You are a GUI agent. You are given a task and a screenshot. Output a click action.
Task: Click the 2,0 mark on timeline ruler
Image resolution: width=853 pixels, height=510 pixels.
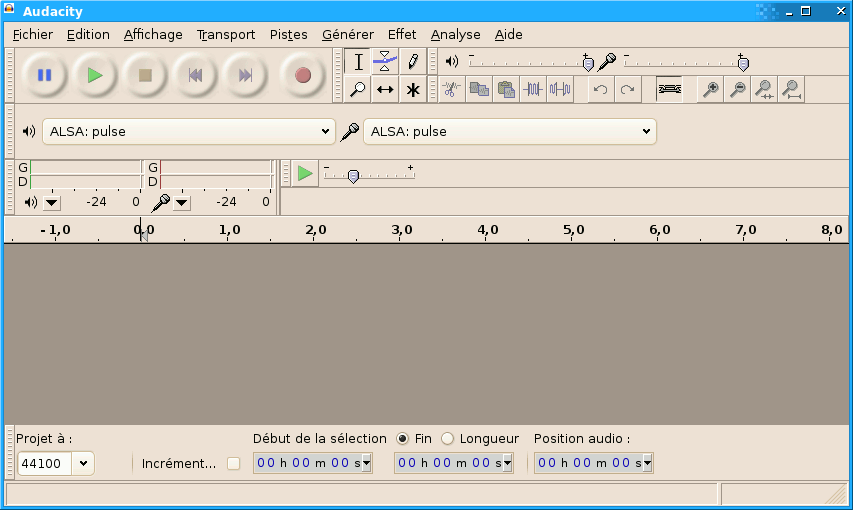point(316,230)
